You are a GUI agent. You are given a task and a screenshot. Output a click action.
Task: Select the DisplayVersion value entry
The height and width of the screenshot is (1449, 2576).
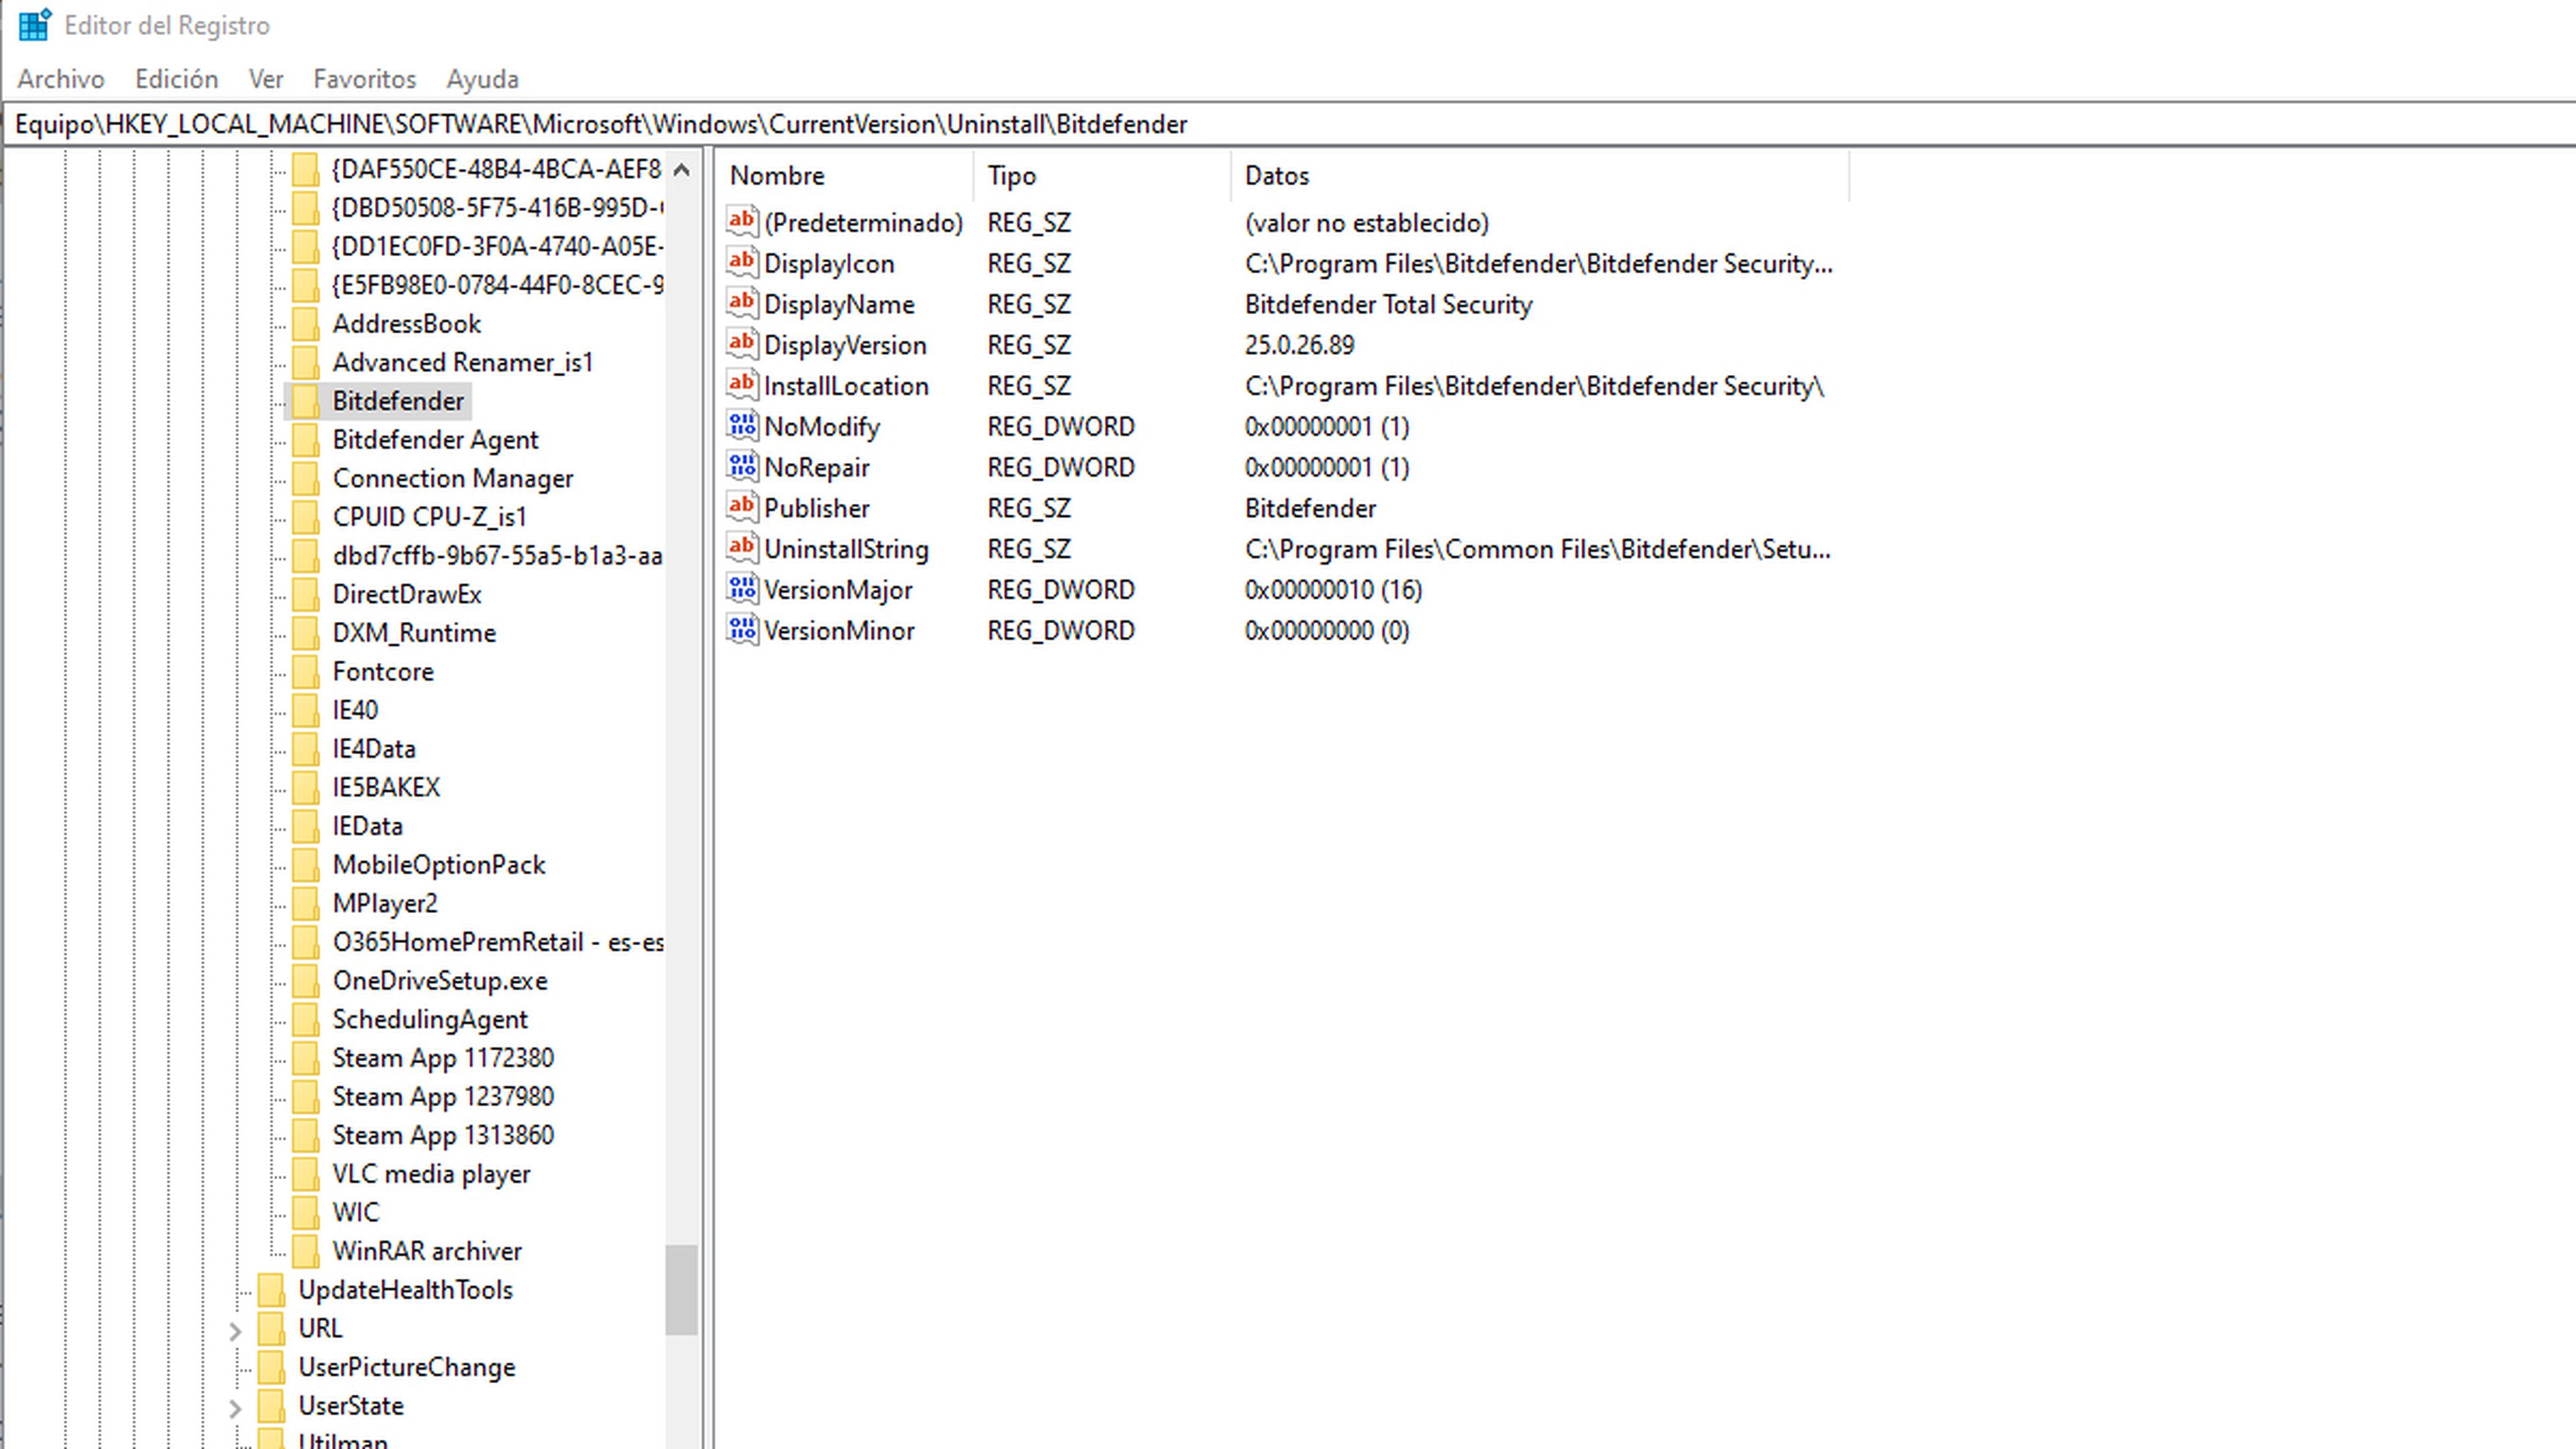844,345
